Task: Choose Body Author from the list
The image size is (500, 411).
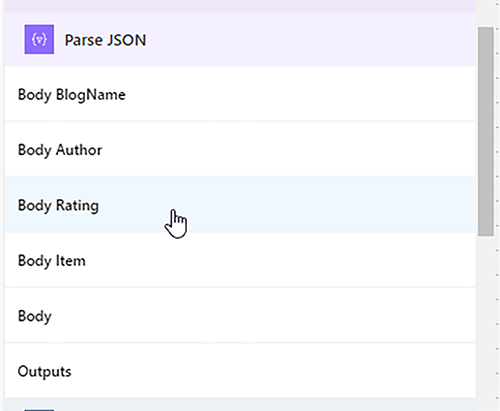Action: pyautogui.click(x=240, y=149)
